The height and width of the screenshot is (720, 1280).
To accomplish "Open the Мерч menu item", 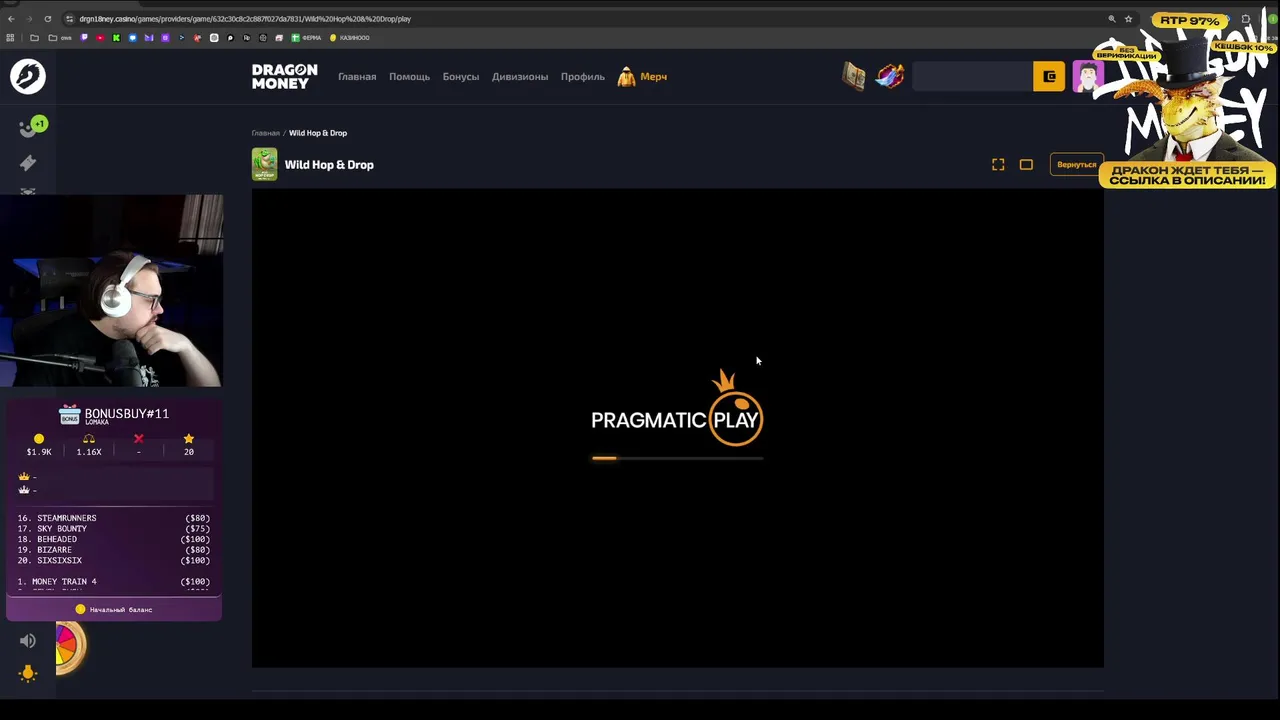I will coord(654,77).
